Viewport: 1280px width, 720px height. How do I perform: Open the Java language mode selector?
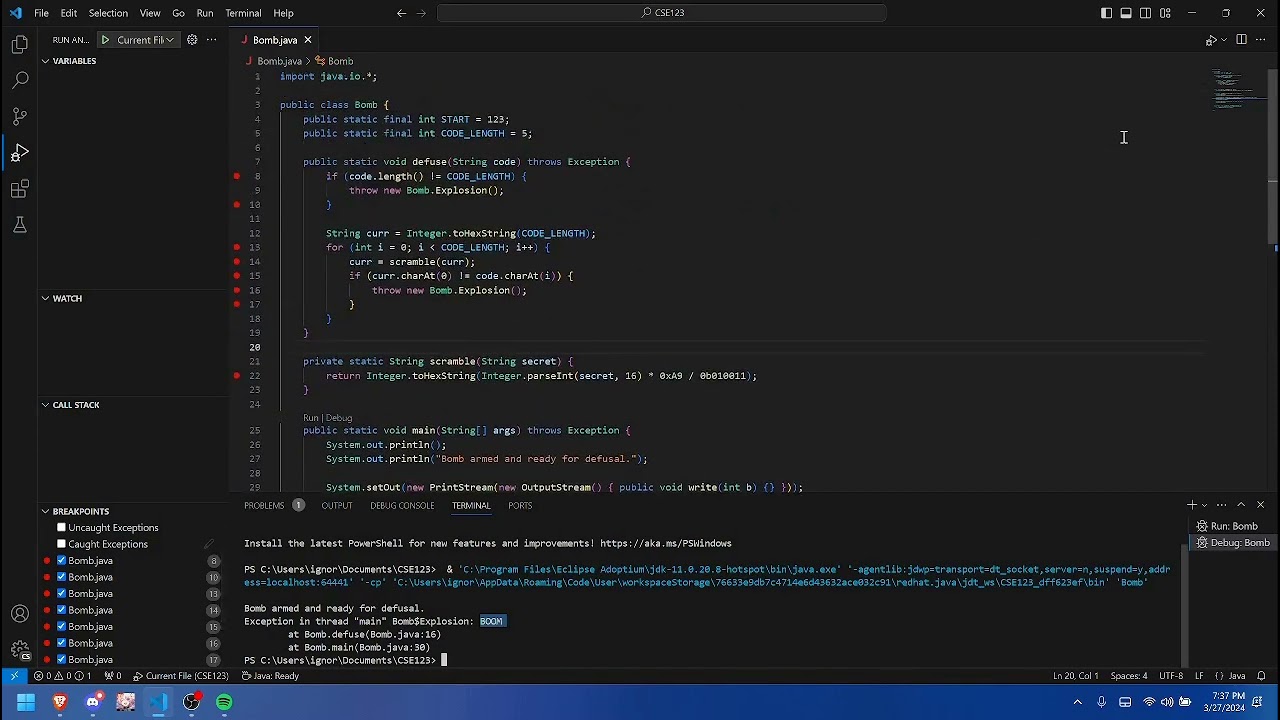pos(1237,676)
